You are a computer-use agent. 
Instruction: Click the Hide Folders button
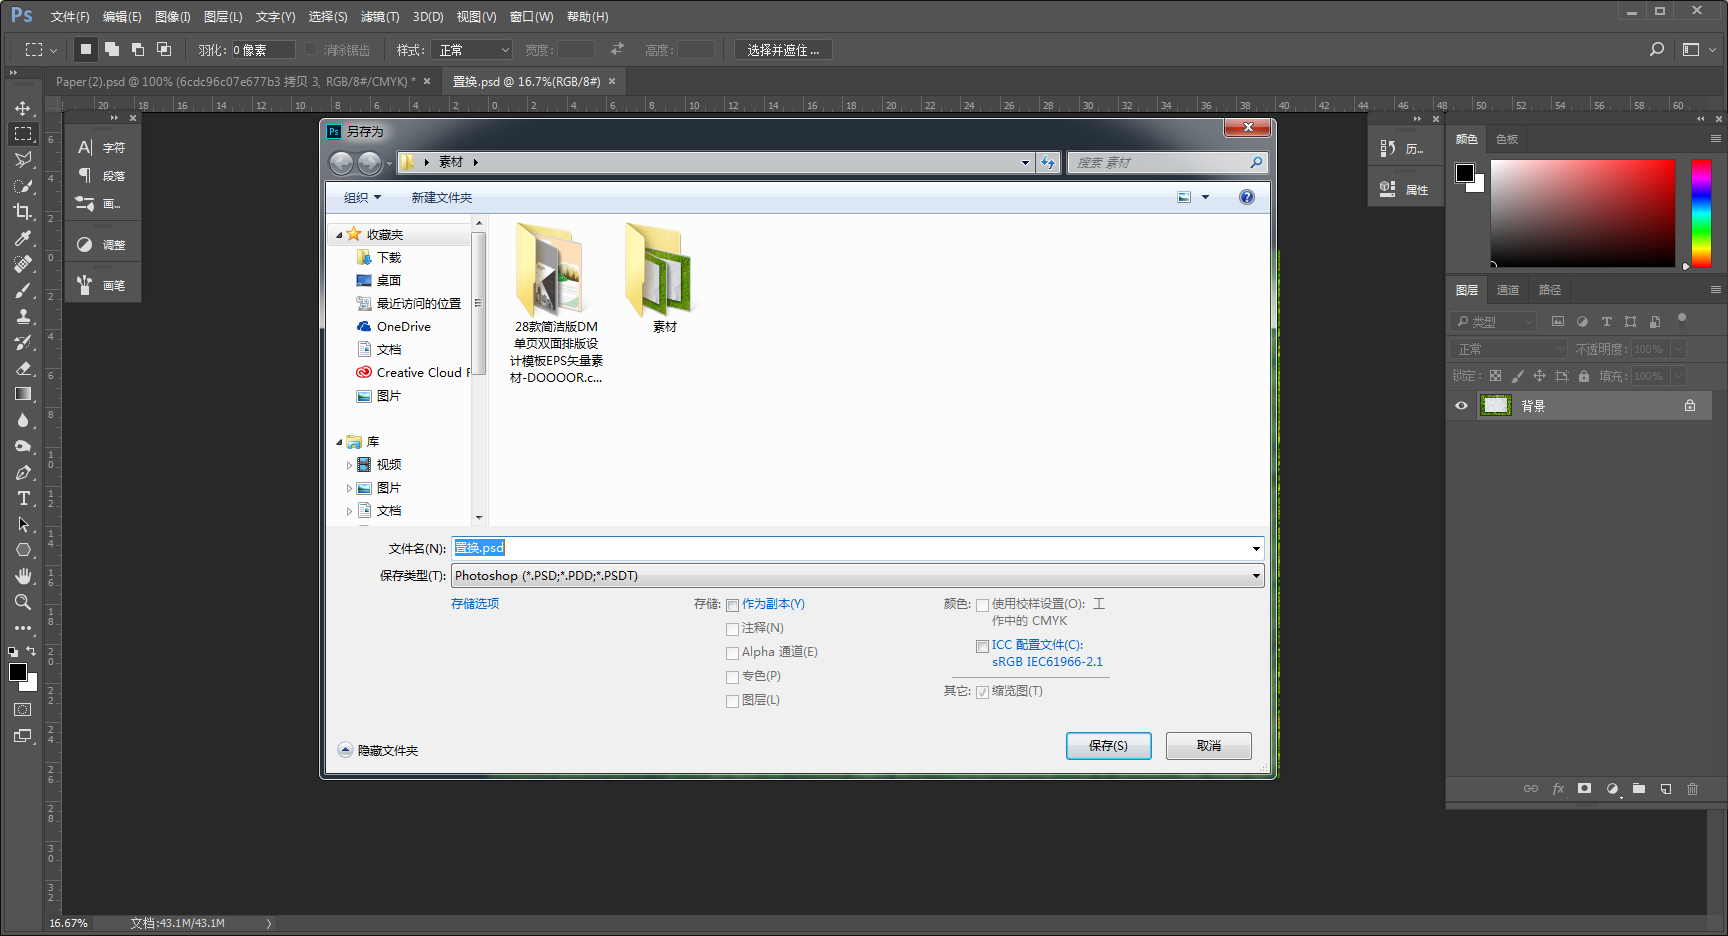(x=378, y=750)
